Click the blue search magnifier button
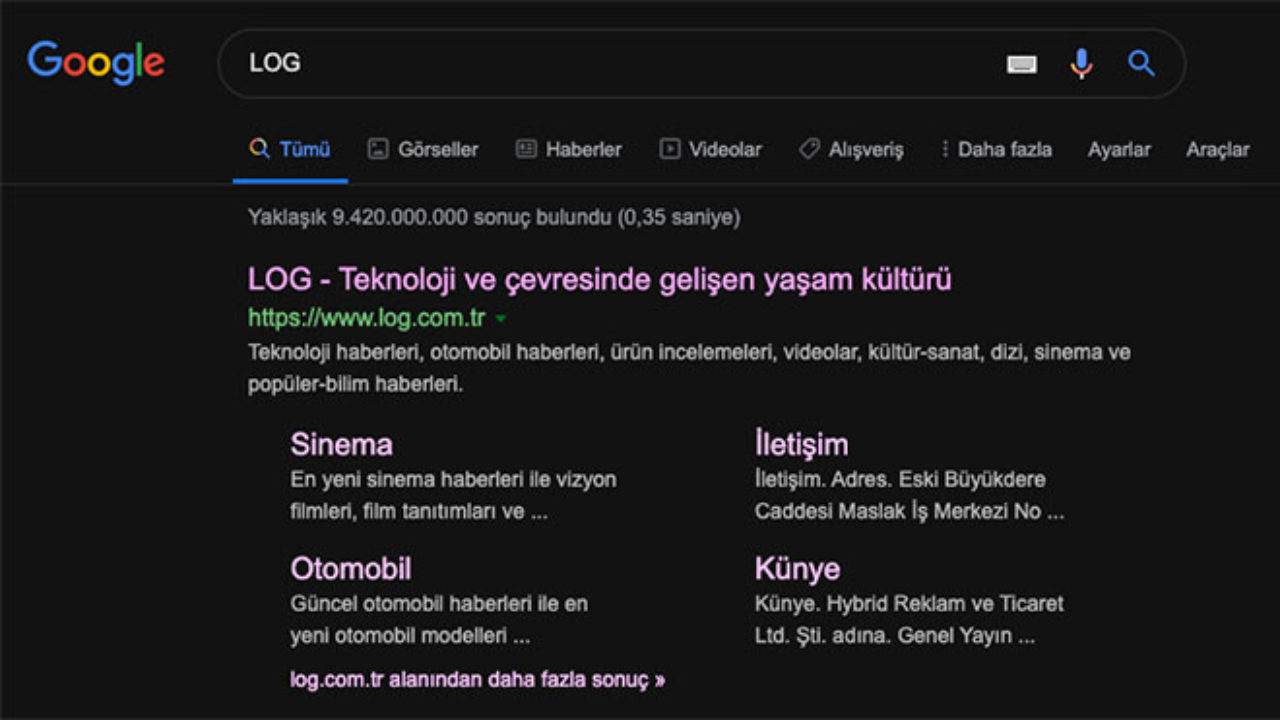The width and height of the screenshot is (1280, 720). [1141, 64]
